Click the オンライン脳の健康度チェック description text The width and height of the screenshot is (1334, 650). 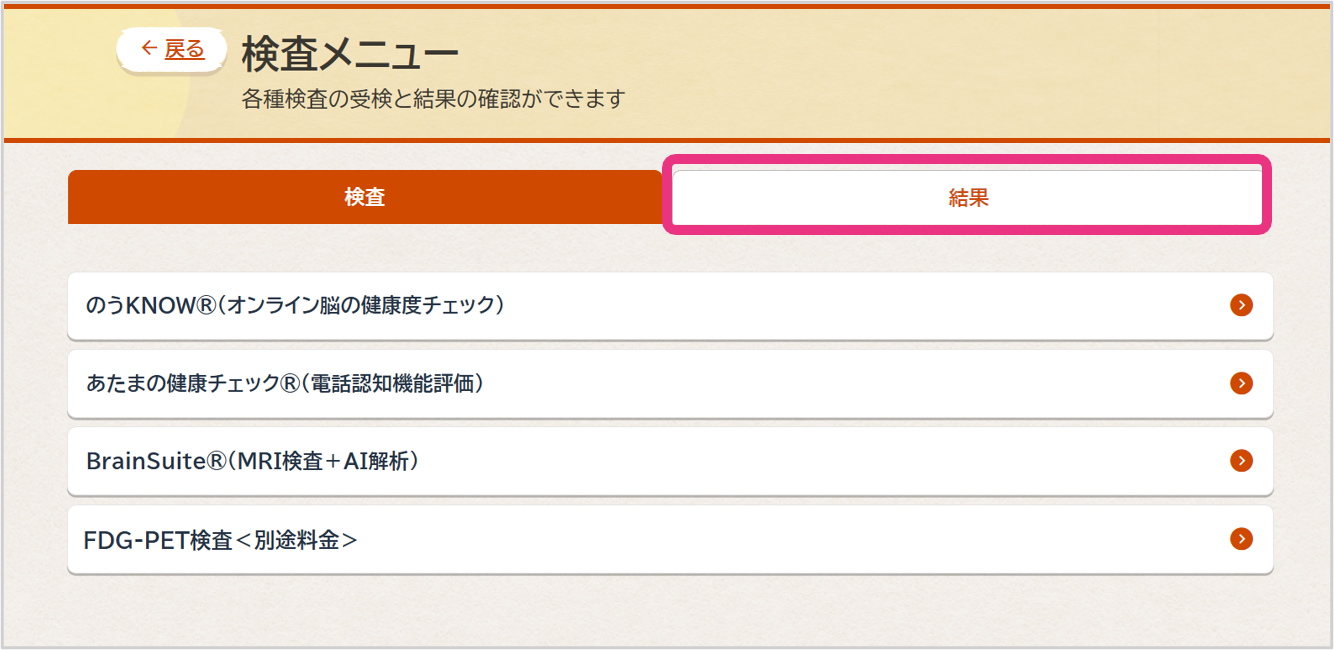tap(361, 305)
